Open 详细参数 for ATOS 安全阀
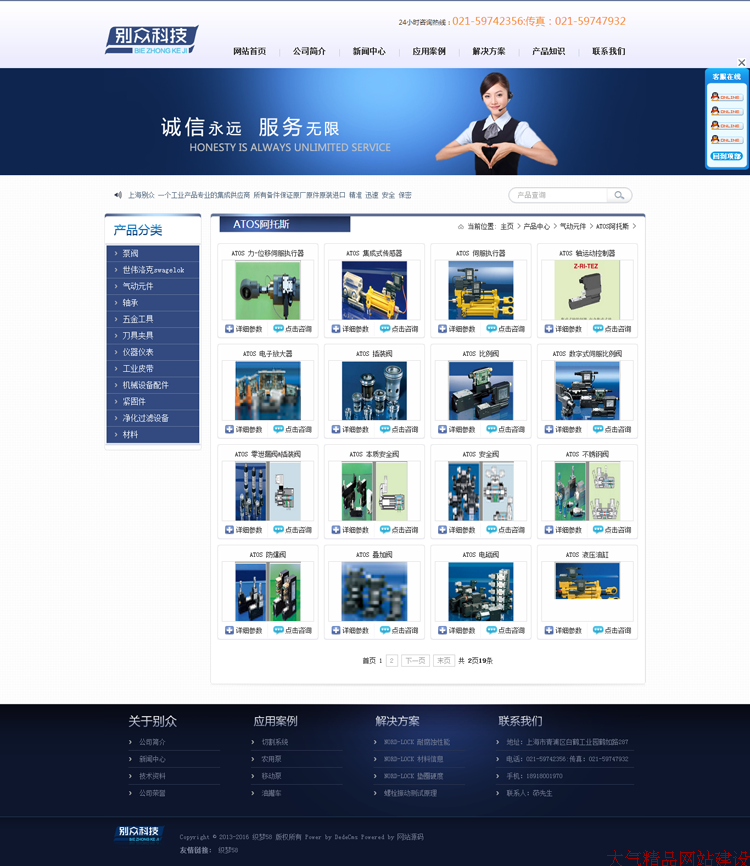Image resolution: width=750 pixels, height=866 pixels. click(457, 530)
